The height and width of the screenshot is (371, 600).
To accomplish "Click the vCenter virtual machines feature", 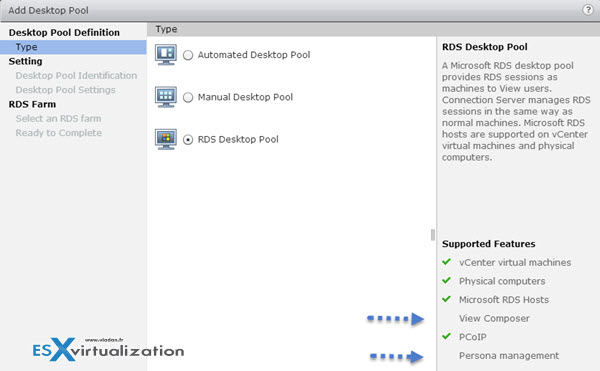I will [515, 262].
